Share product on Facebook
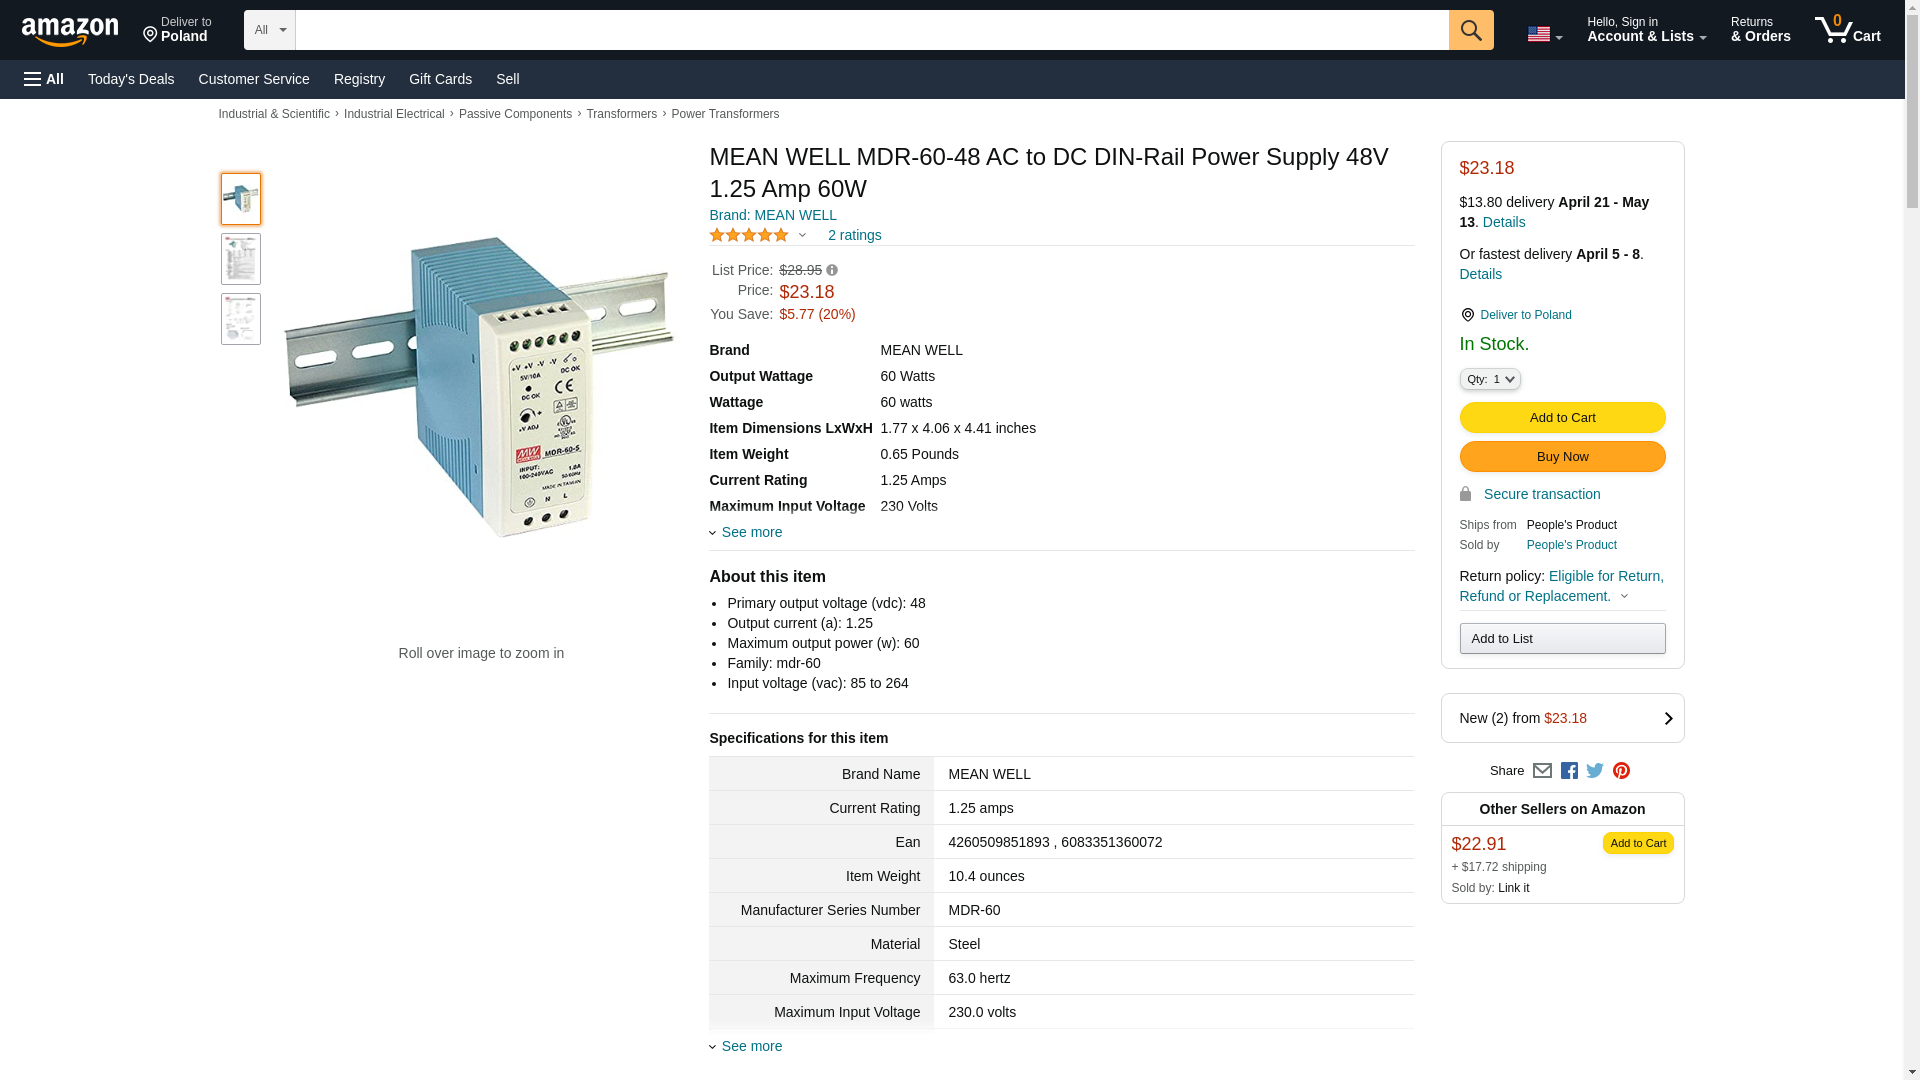 [x=1569, y=771]
